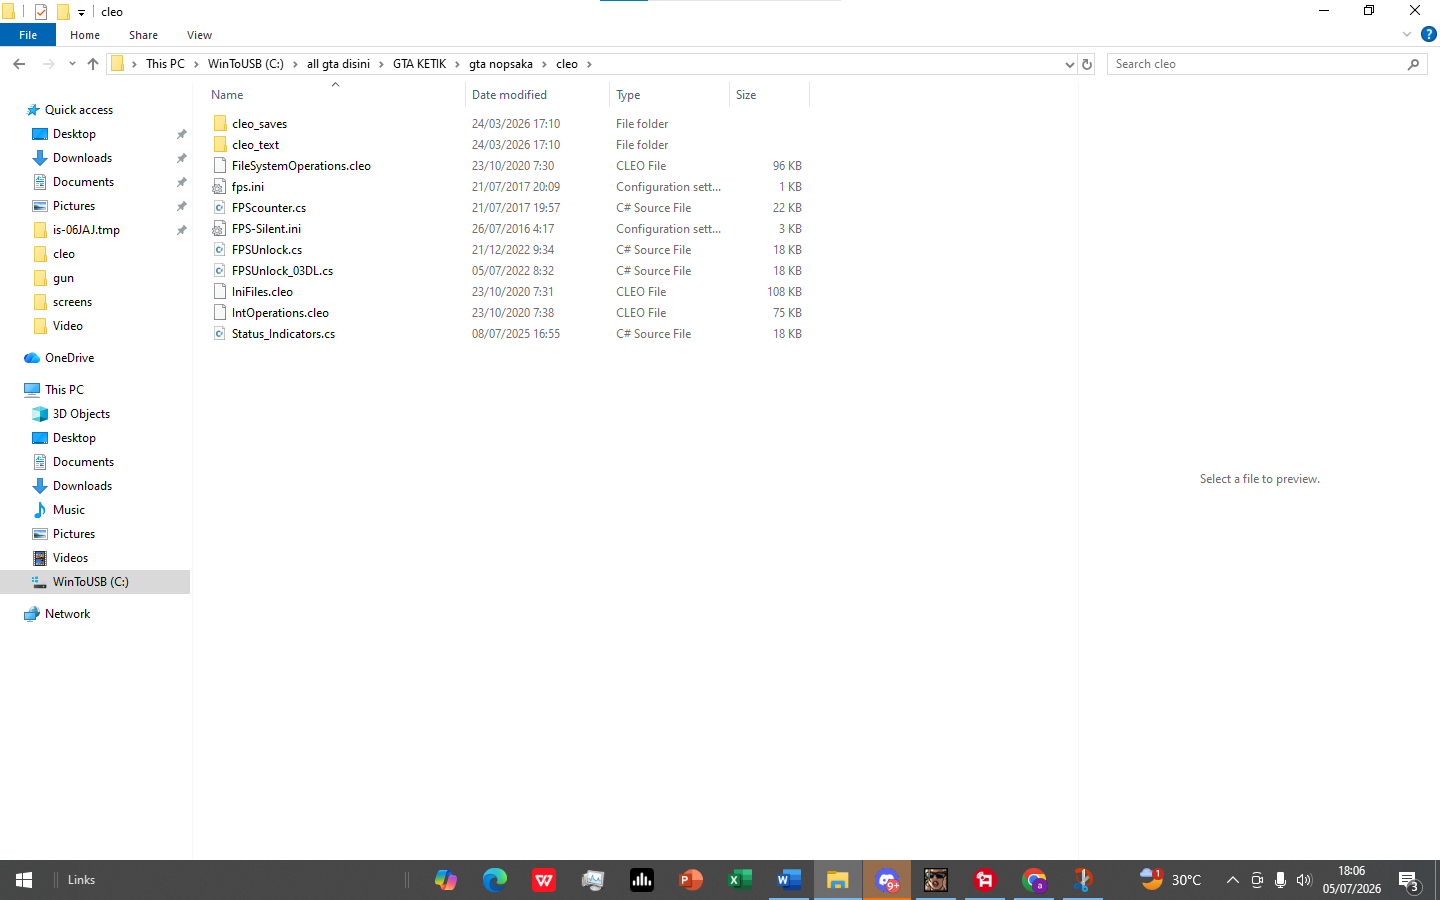Image resolution: width=1440 pixels, height=900 pixels.
Task: Open Network in navigation pane
Action: pyautogui.click(x=67, y=614)
